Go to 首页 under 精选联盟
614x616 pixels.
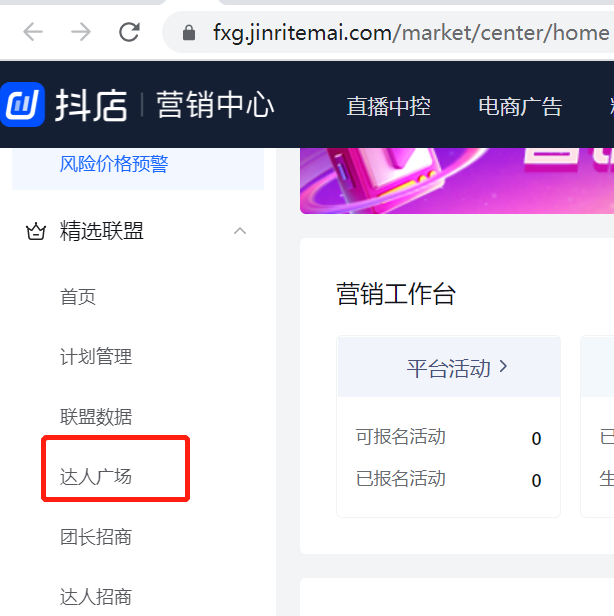tap(78, 297)
